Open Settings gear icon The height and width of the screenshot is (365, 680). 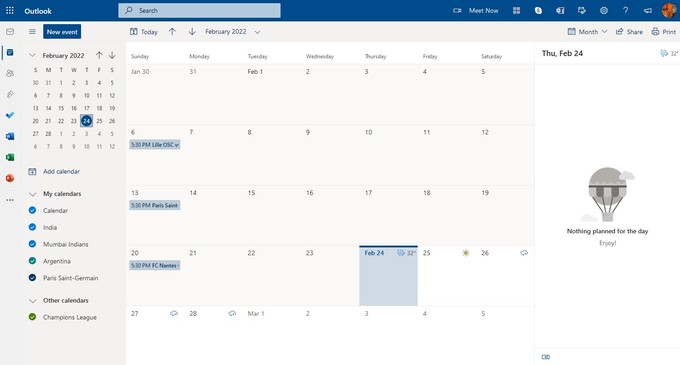(x=604, y=10)
